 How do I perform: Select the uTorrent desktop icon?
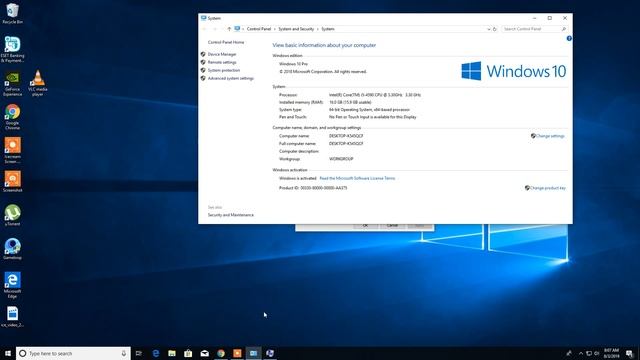point(12,215)
